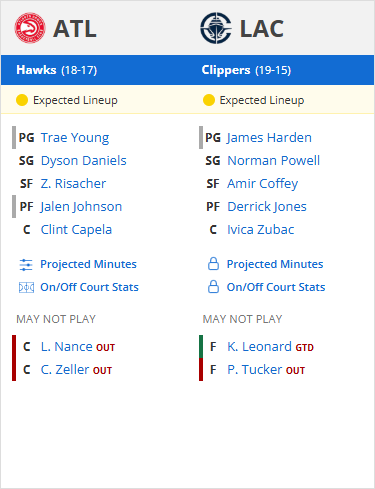Open Trae Young's player page
Viewport: 375px width, 489px height.
point(75,138)
